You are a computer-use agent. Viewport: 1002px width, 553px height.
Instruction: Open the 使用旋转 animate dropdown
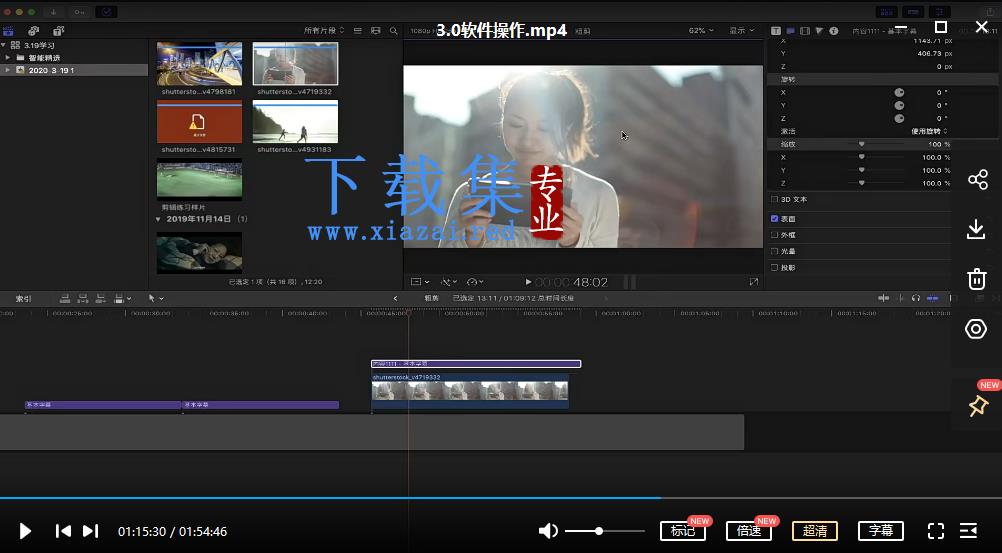tap(930, 131)
